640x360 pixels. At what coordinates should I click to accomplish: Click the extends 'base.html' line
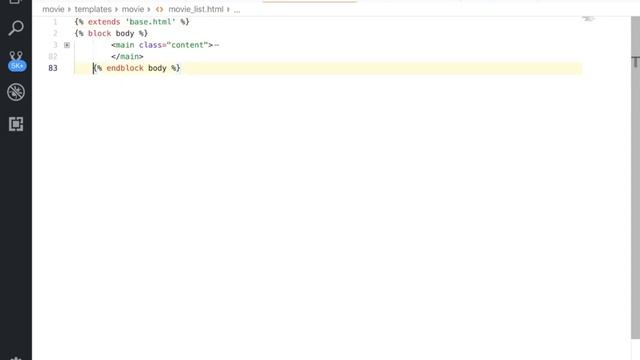click(132, 22)
